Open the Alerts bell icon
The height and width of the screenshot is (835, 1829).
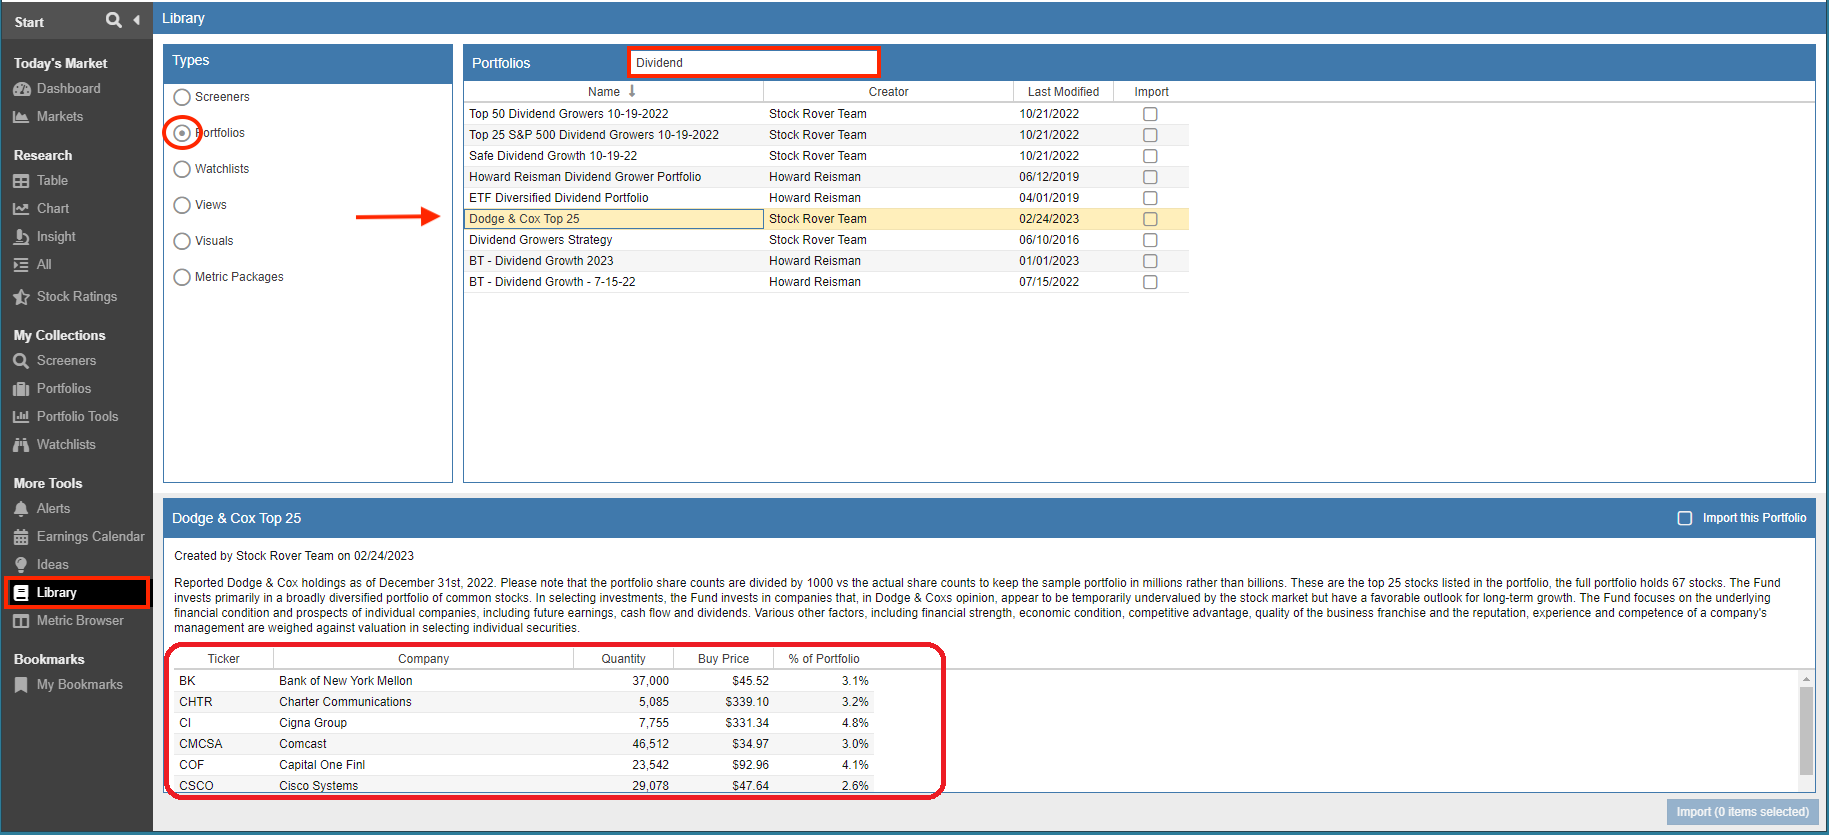point(21,509)
